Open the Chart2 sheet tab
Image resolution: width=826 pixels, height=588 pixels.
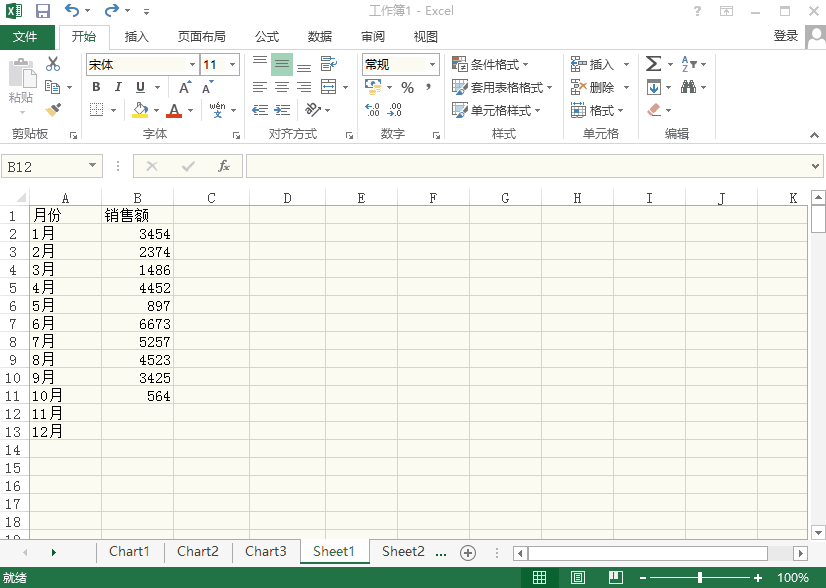[x=198, y=551]
